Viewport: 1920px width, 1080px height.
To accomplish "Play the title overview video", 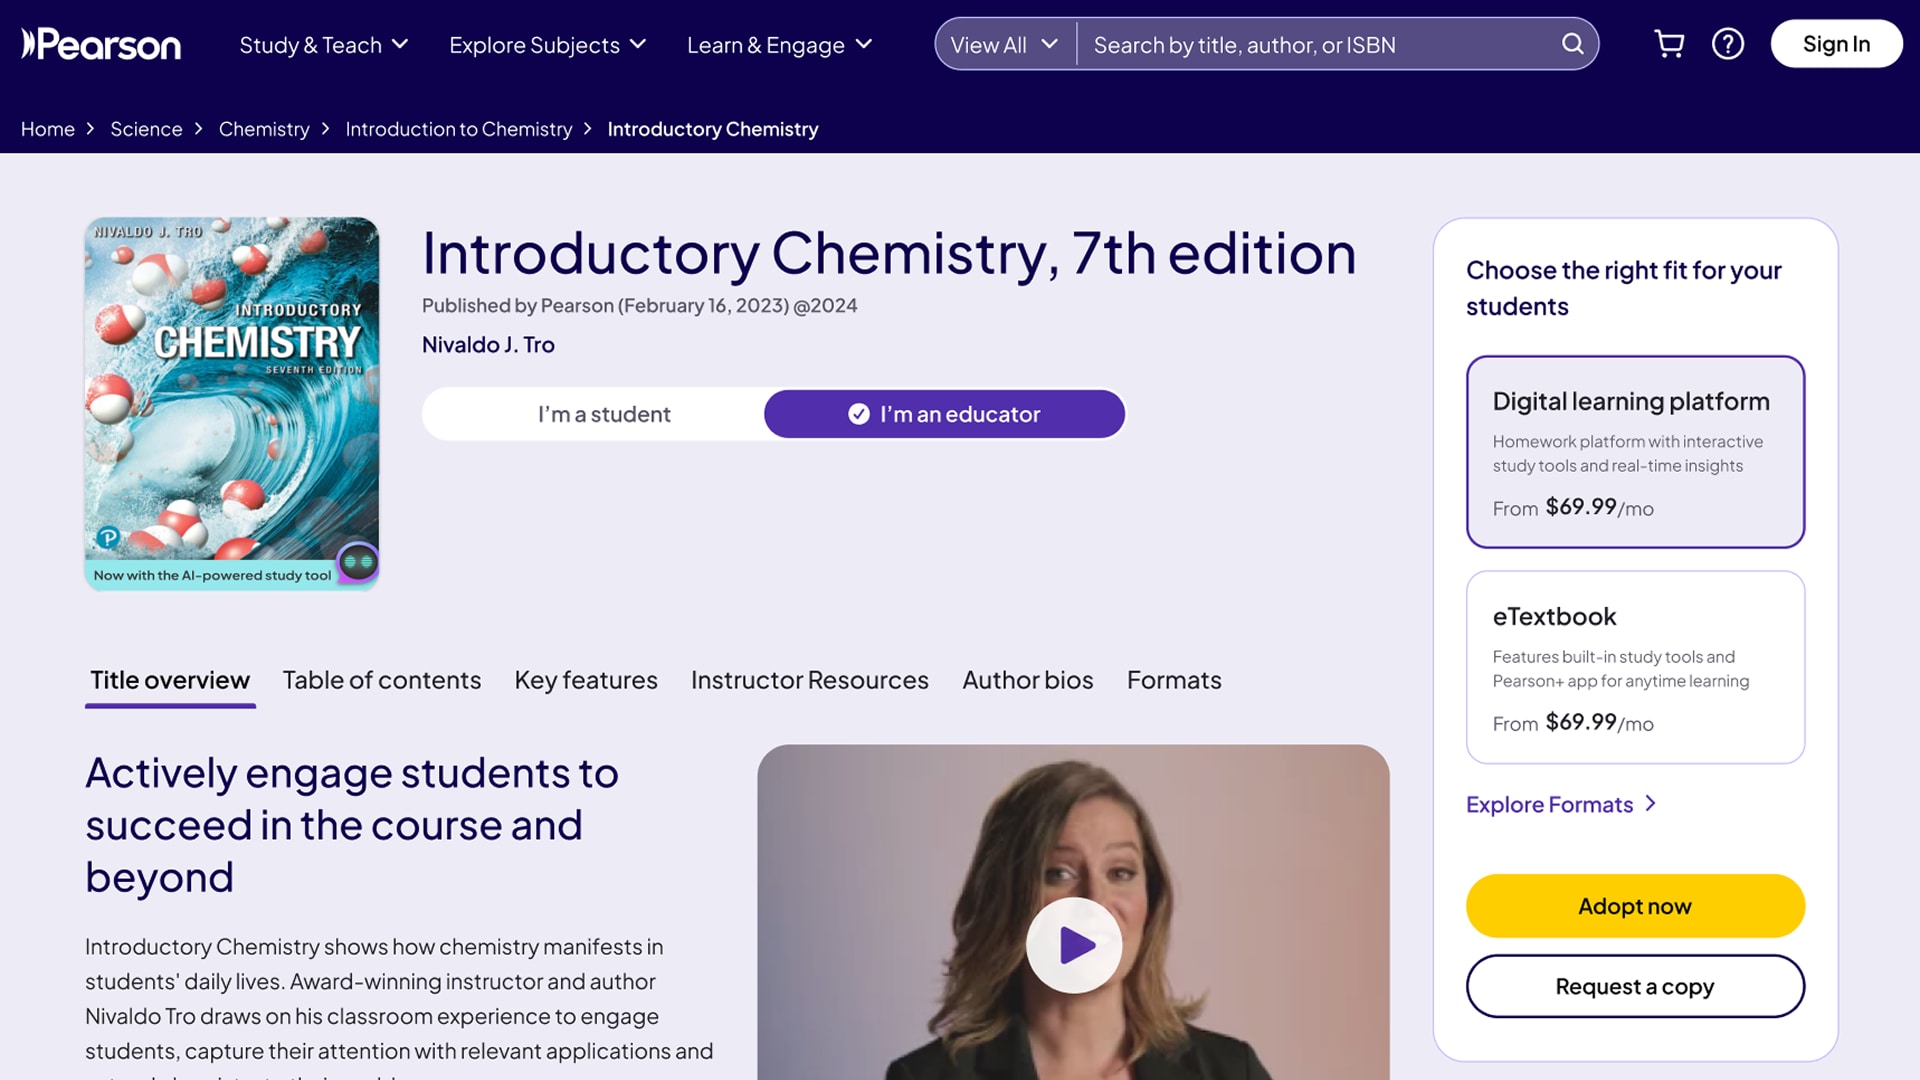I will point(1074,945).
